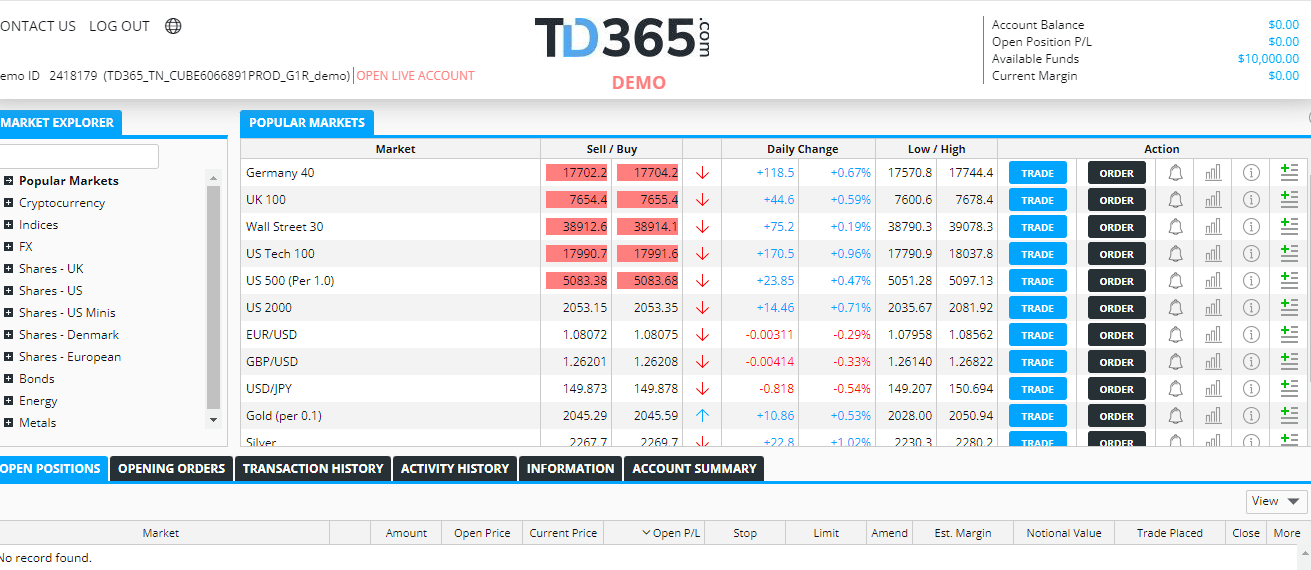Click the Market Explorer scroll down arrow
Image resolution: width=1311 pixels, height=570 pixels.
coord(212,421)
